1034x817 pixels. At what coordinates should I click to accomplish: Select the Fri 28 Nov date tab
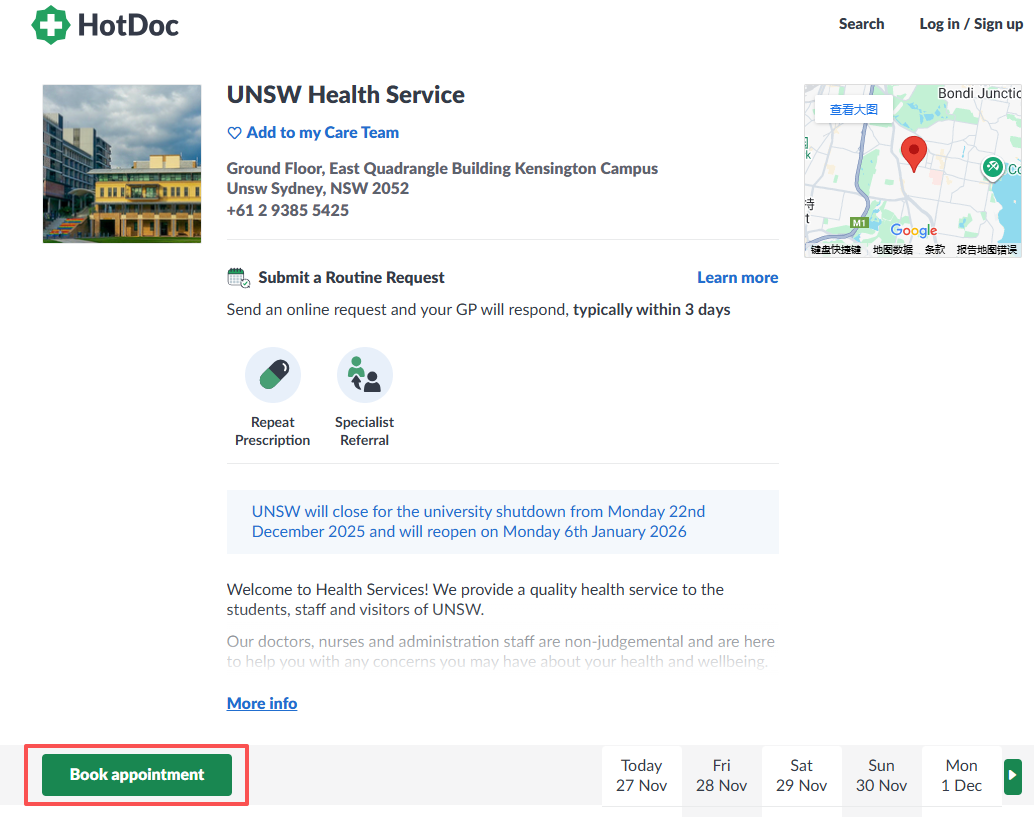[721, 775]
